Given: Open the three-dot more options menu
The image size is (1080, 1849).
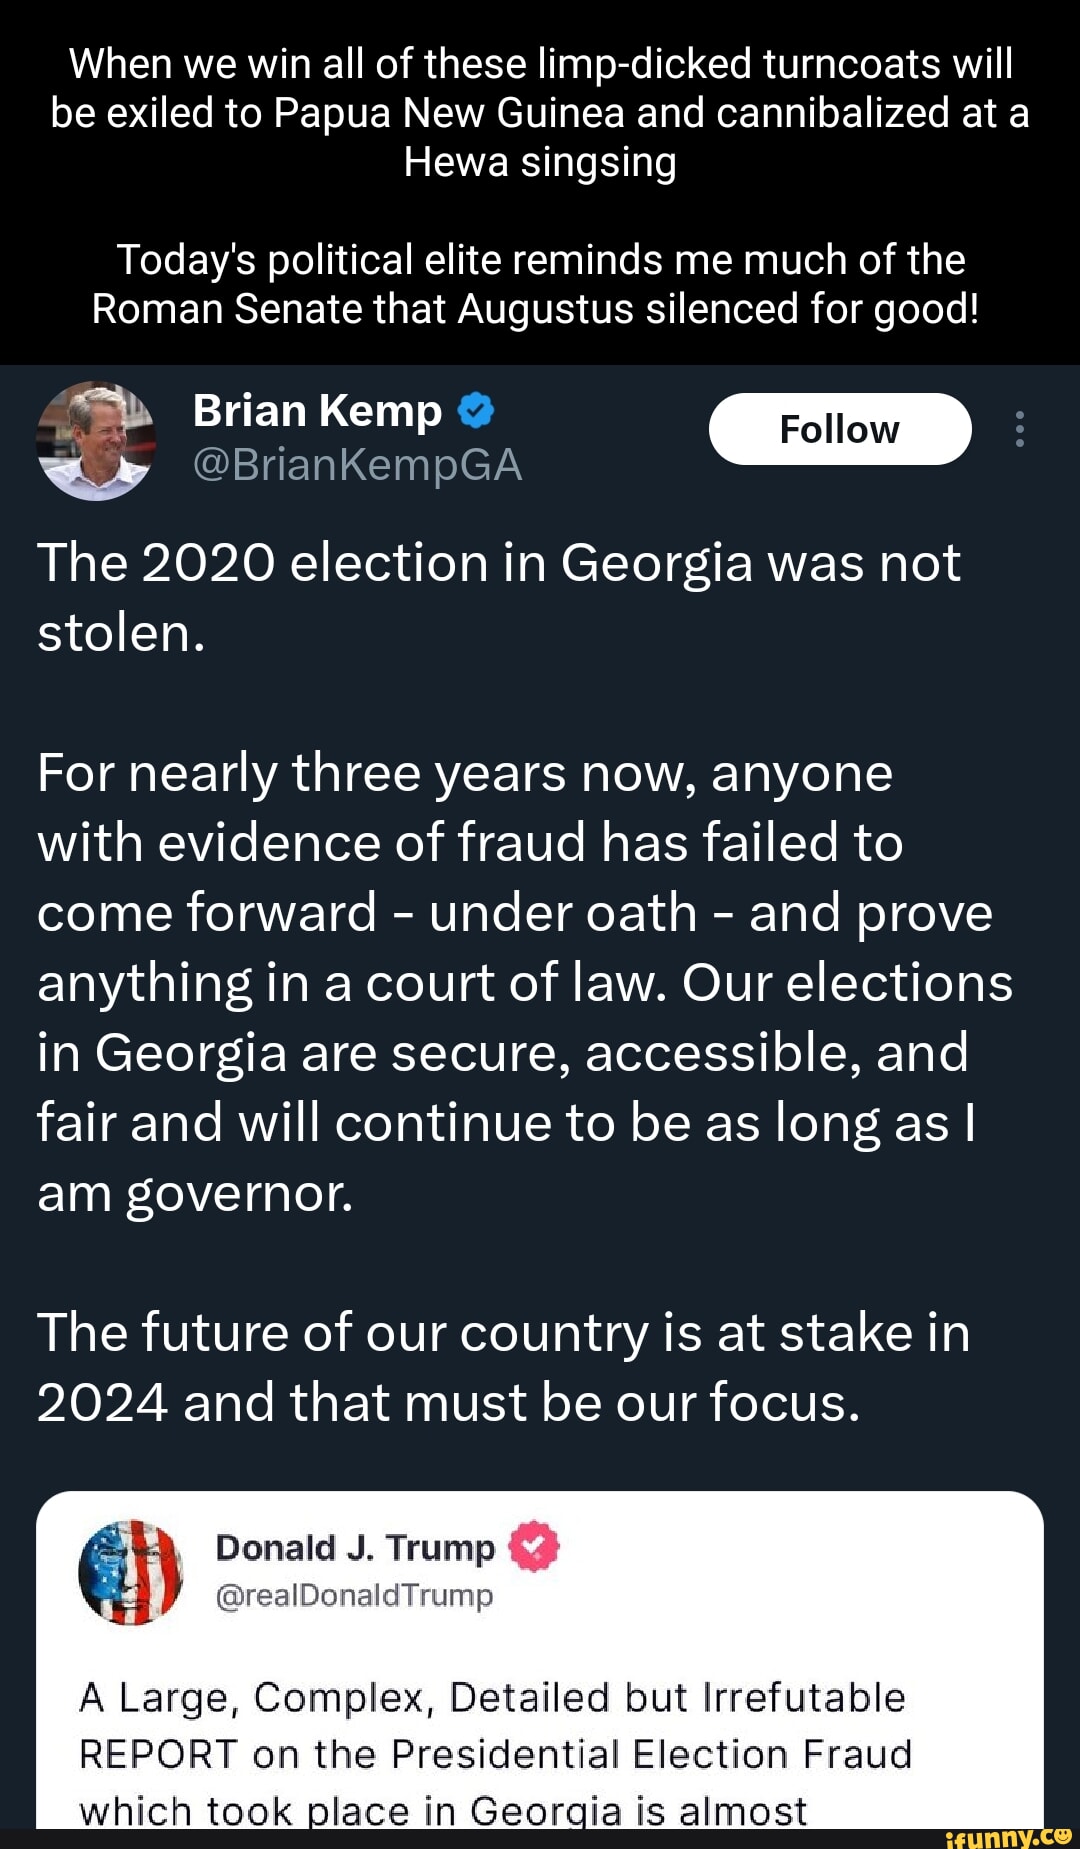Looking at the screenshot, I should point(1019,429).
